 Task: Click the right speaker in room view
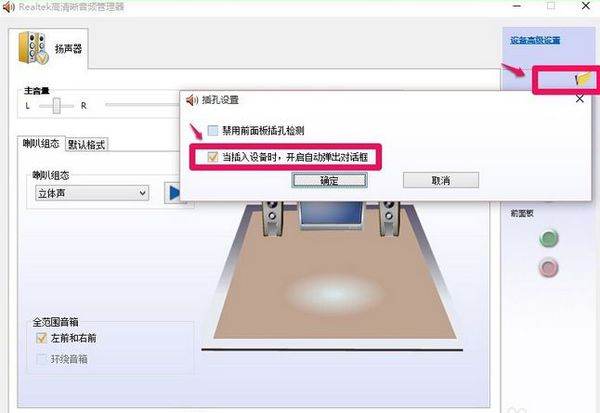[x=389, y=218]
